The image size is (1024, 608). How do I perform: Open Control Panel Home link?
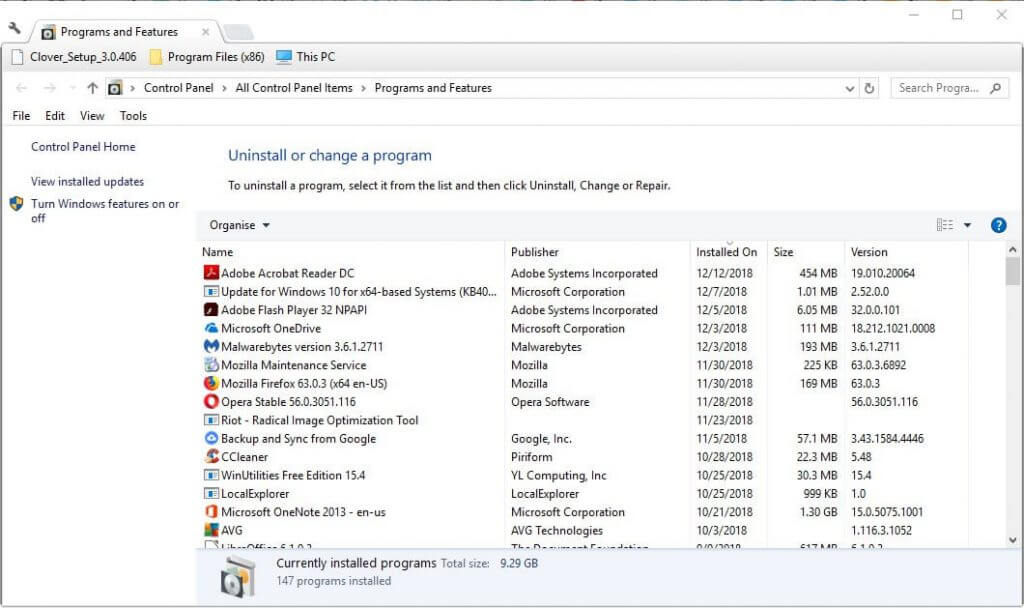tap(83, 147)
